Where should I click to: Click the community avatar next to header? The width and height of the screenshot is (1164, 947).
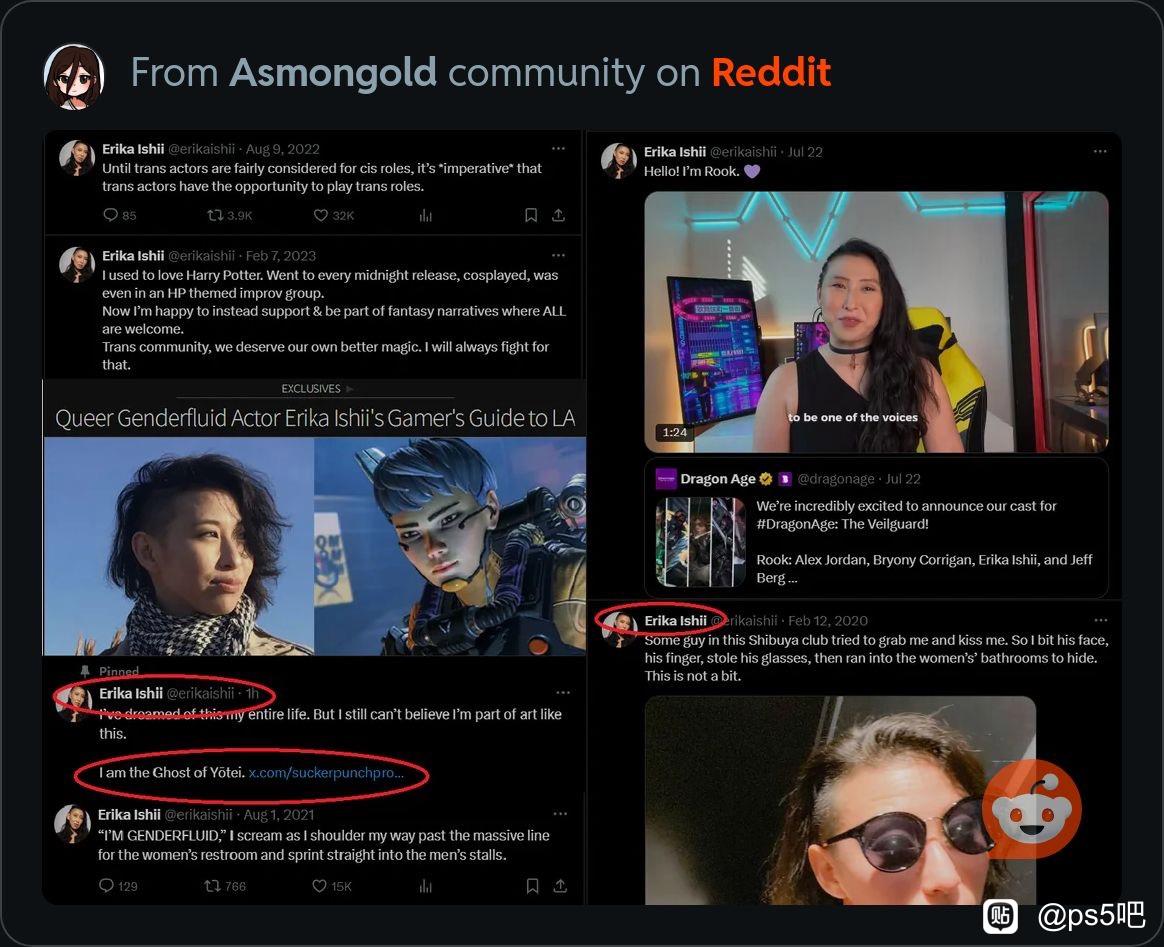click(x=73, y=76)
